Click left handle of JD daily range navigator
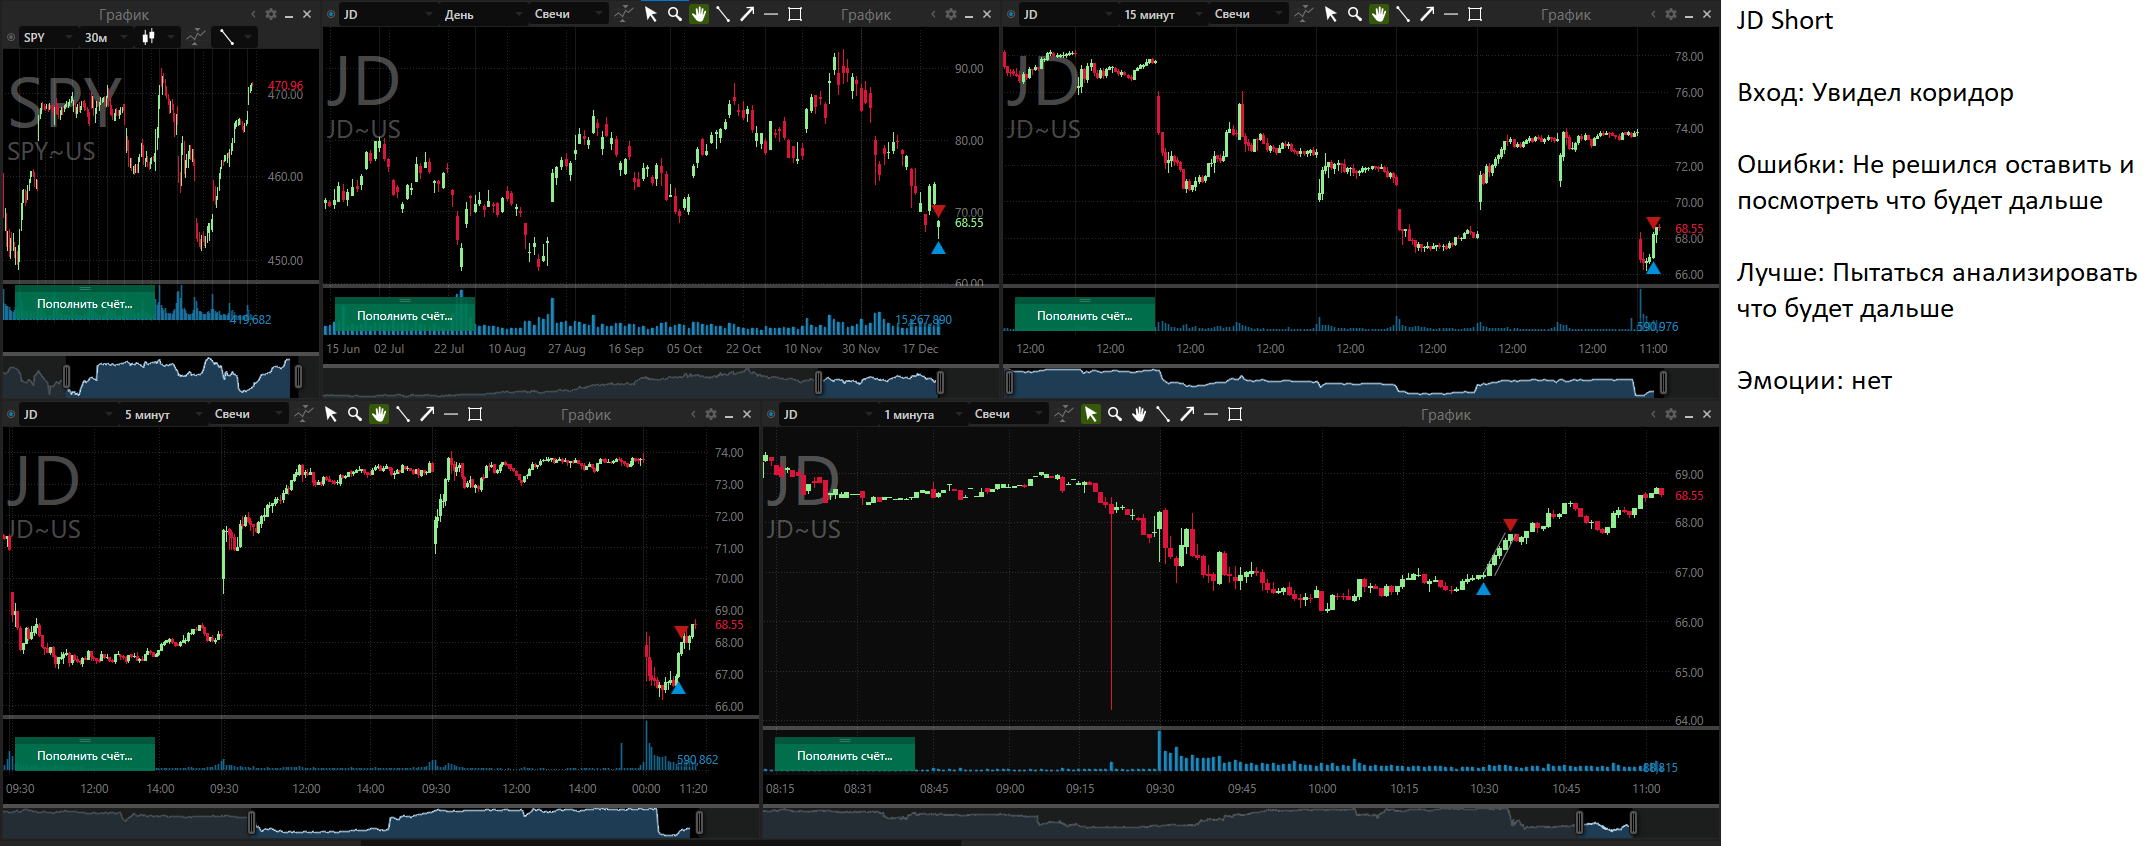 pyautogui.click(x=819, y=382)
